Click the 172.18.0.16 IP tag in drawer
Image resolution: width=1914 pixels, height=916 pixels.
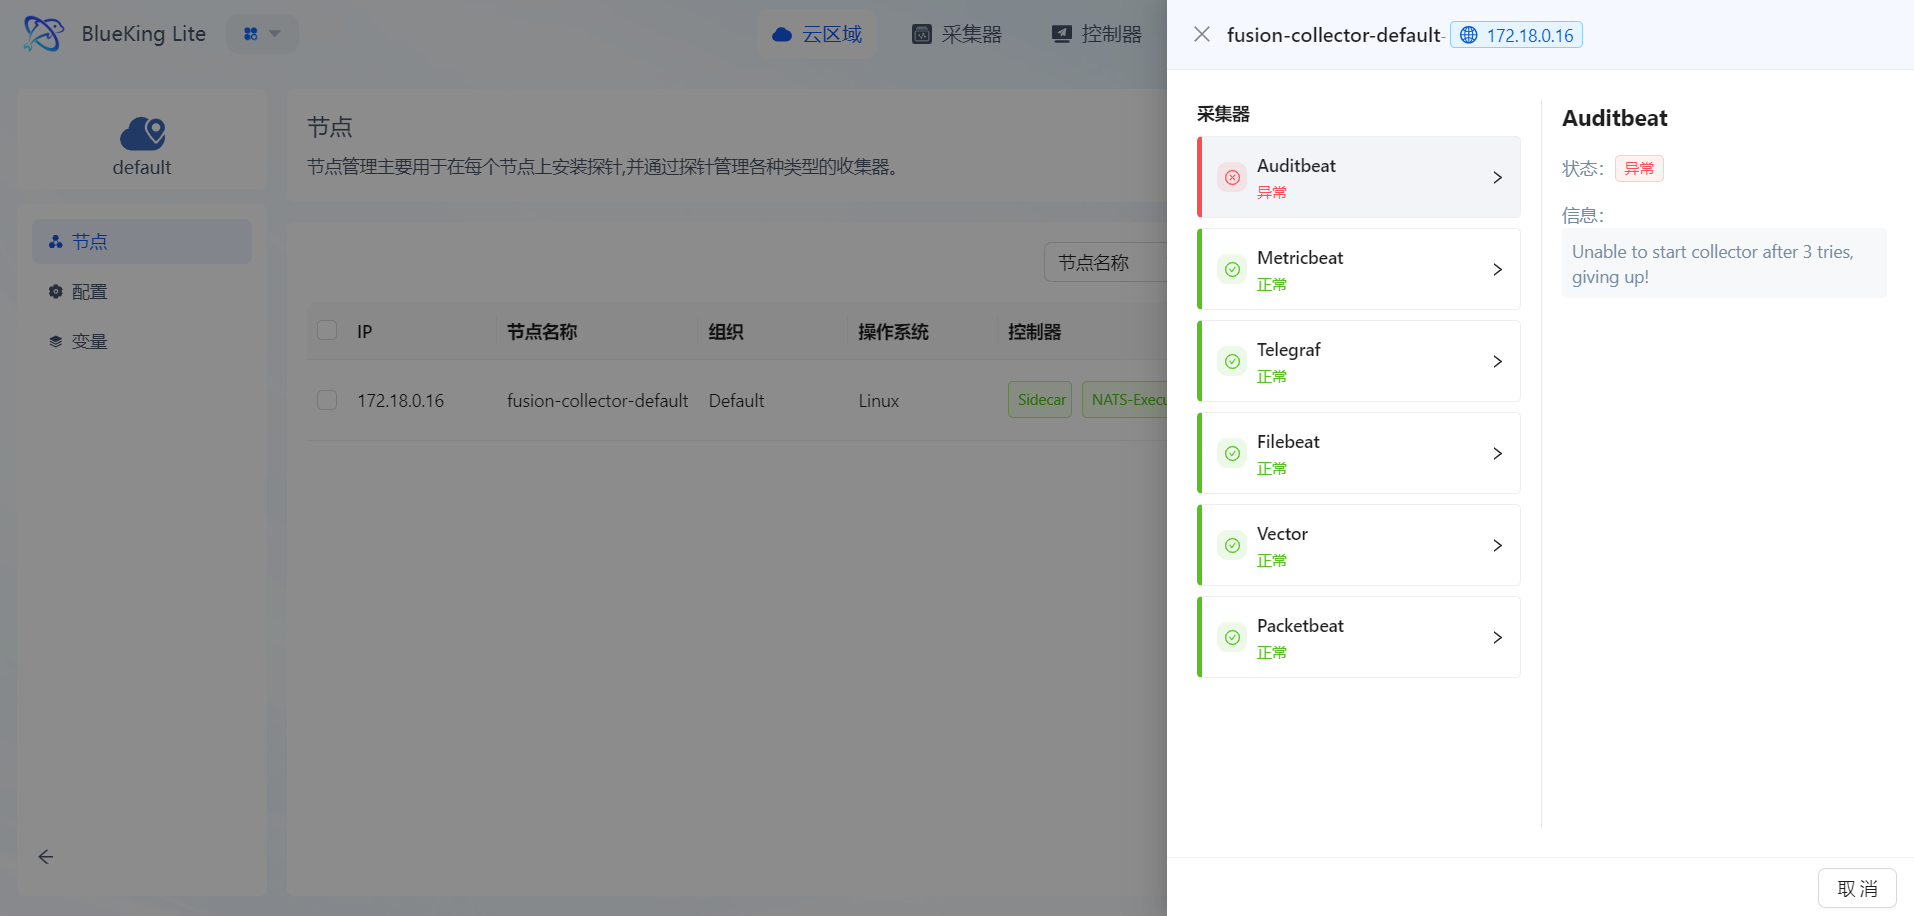(1516, 35)
